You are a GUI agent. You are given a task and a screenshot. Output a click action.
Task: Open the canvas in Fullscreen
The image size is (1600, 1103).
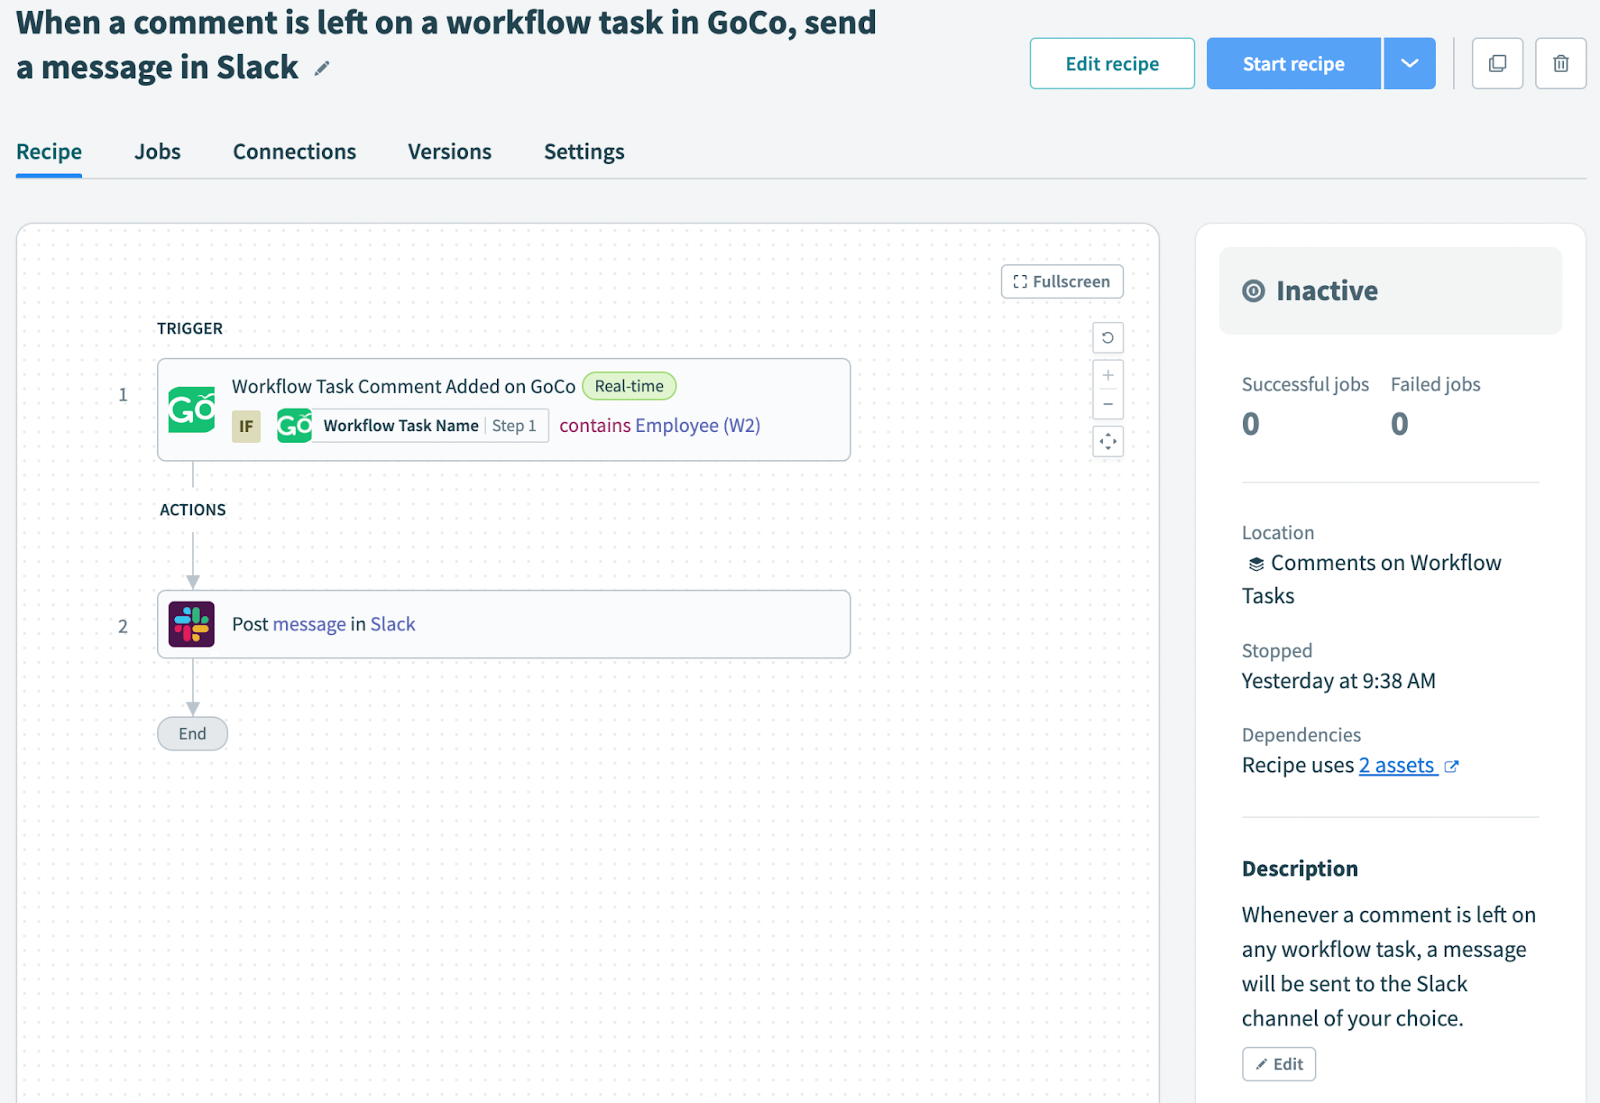[x=1062, y=282]
